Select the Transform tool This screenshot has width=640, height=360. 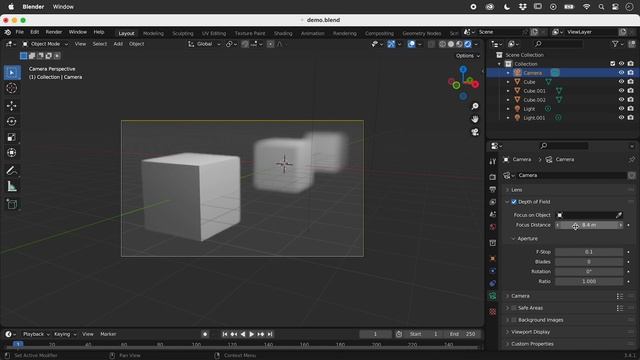[x=12, y=153]
